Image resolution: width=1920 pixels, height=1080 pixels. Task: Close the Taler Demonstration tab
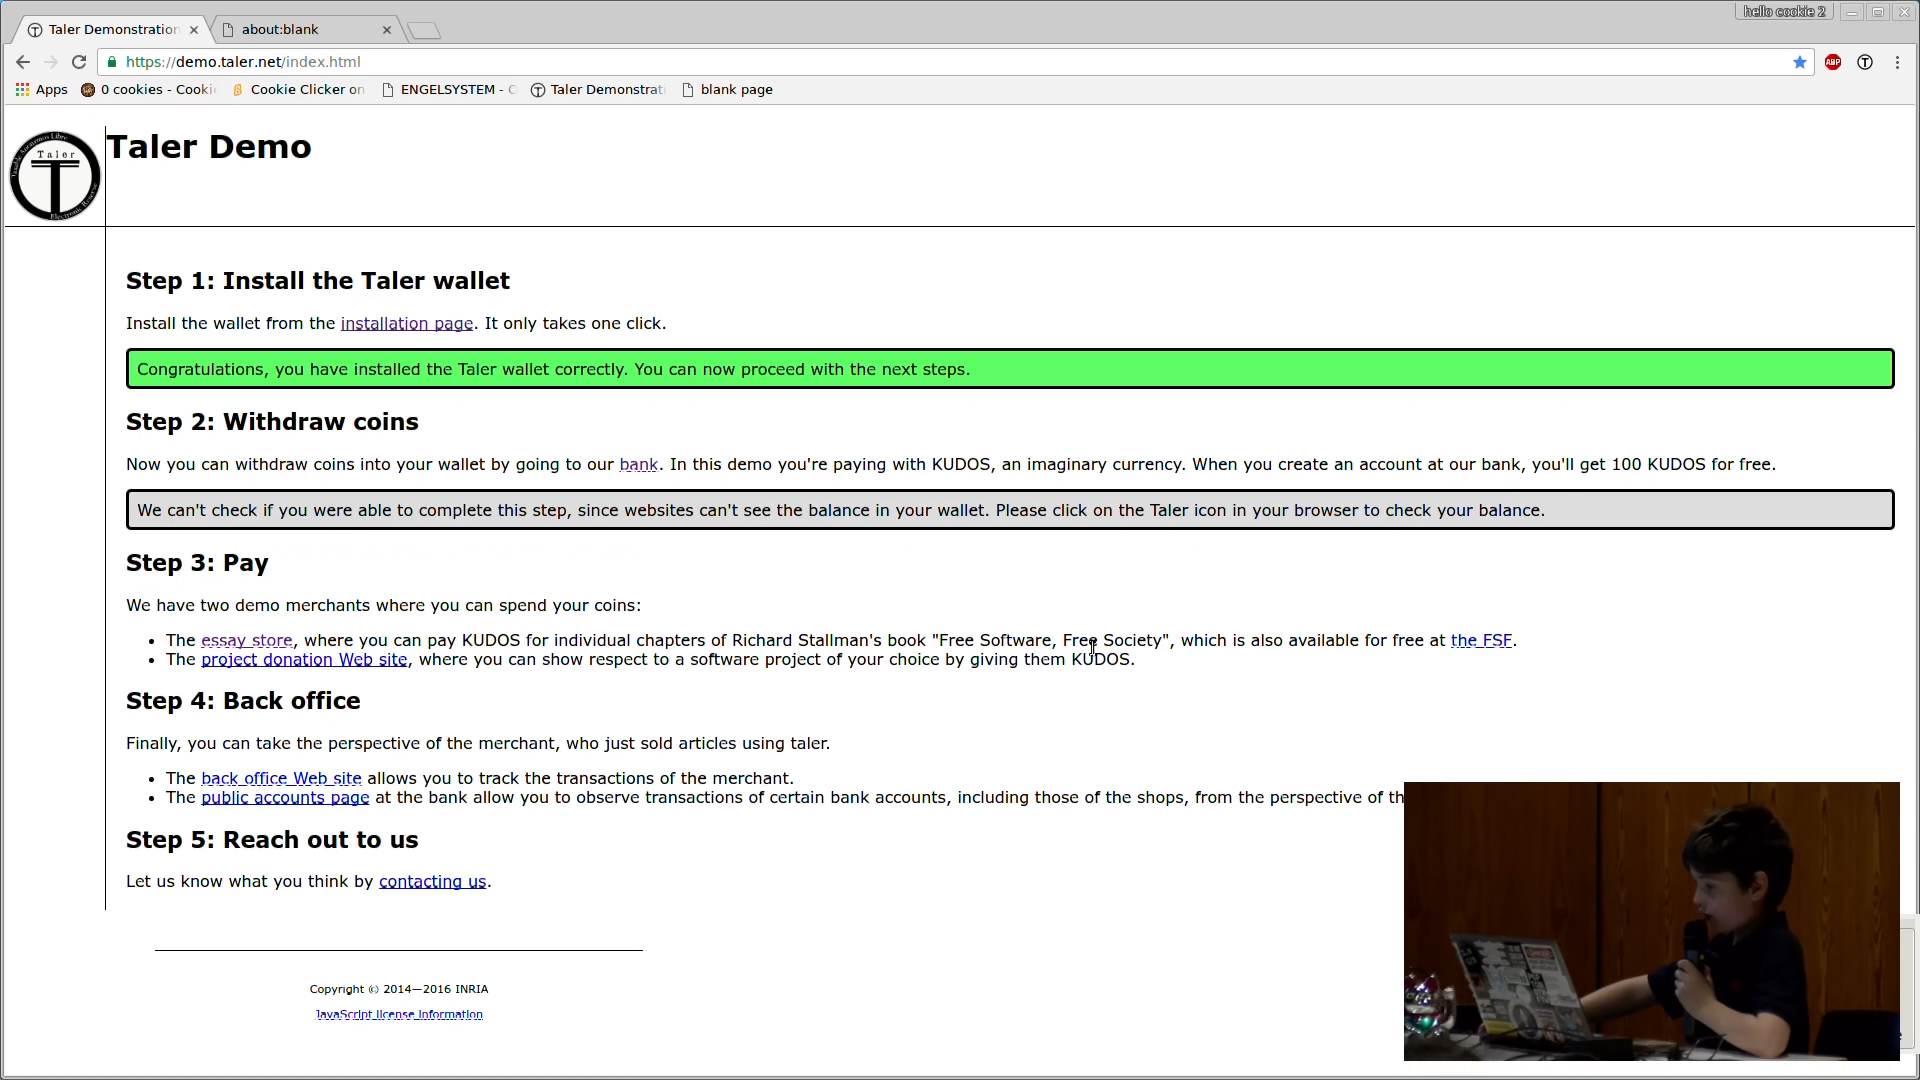pyautogui.click(x=194, y=30)
